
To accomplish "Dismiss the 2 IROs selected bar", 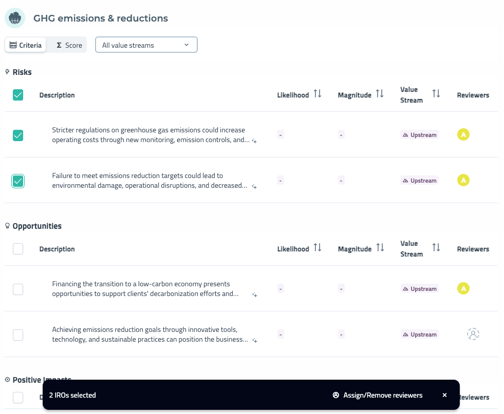I will (x=444, y=395).
